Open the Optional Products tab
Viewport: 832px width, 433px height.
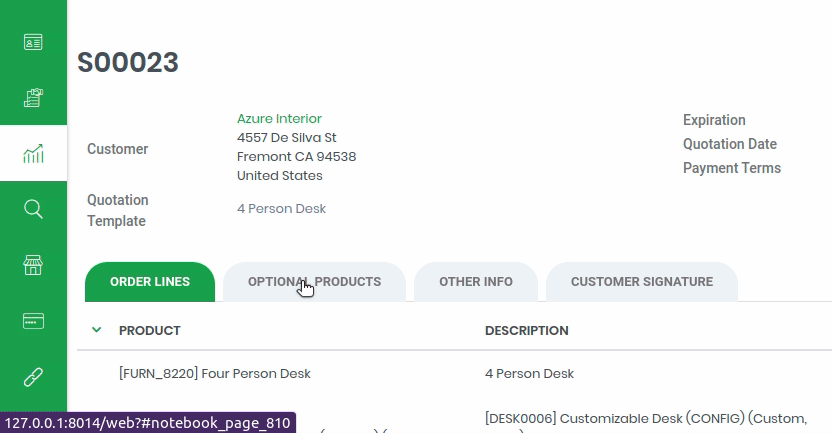coord(314,282)
